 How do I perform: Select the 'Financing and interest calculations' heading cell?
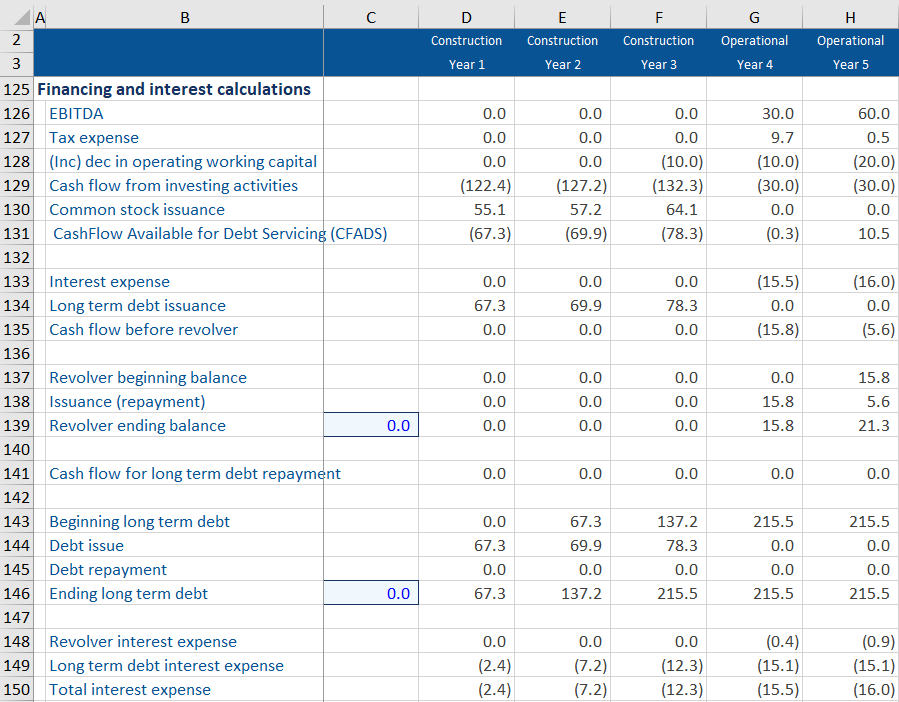174,90
